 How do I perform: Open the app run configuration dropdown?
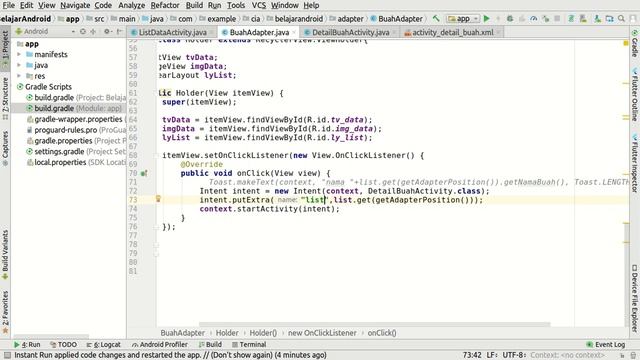[463, 18]
